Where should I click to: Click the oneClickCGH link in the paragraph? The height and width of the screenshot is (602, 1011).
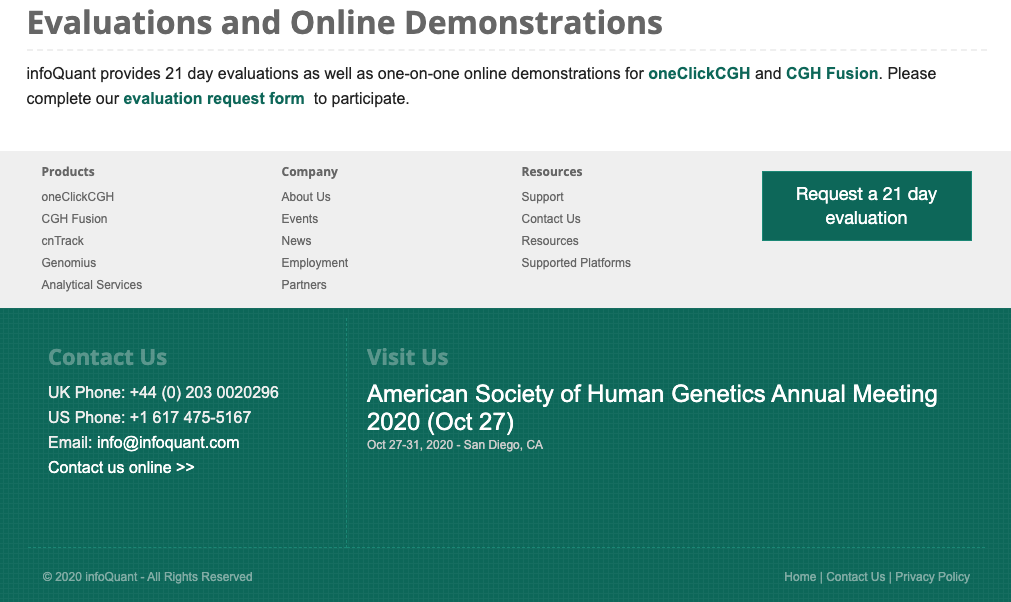click(698, 73)
